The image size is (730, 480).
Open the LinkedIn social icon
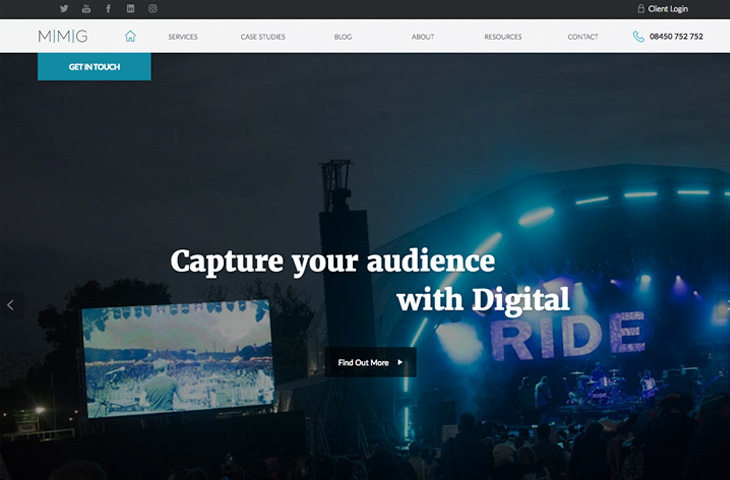tap(130, 8)
